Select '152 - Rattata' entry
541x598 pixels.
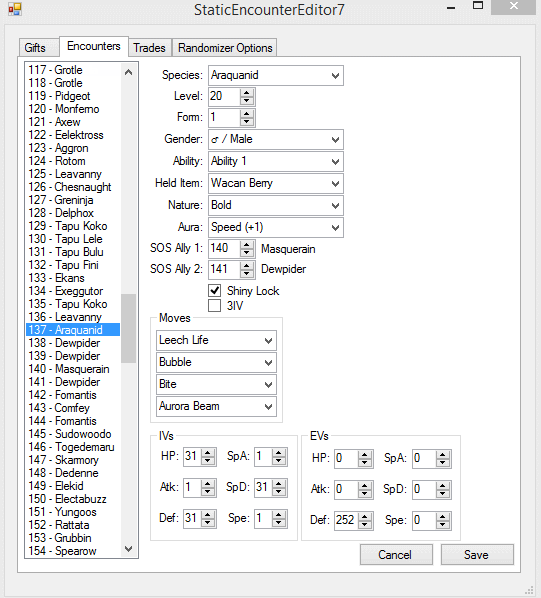click(x=73, y=525)
